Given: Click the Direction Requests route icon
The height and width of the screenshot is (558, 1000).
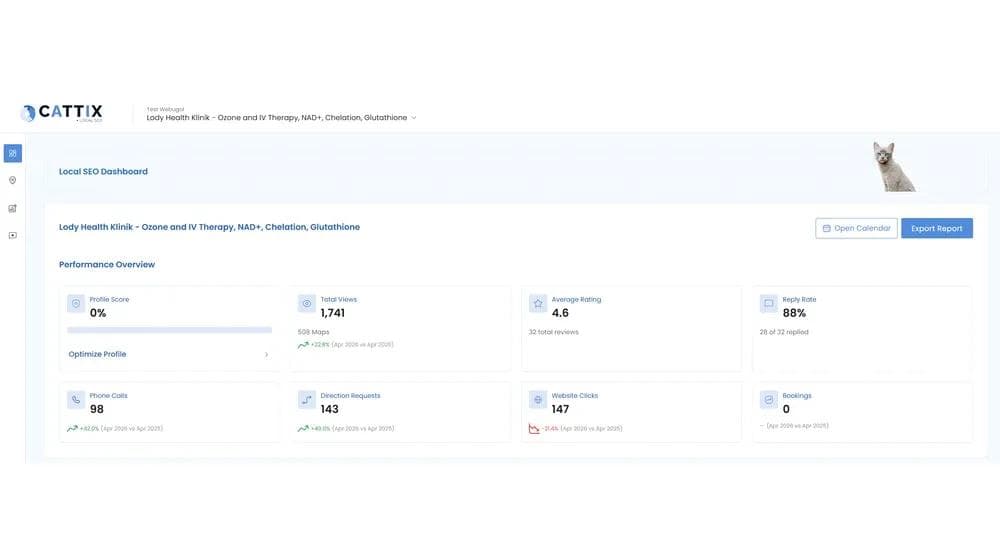Looking at the screenshot, I should coord(307,400).
